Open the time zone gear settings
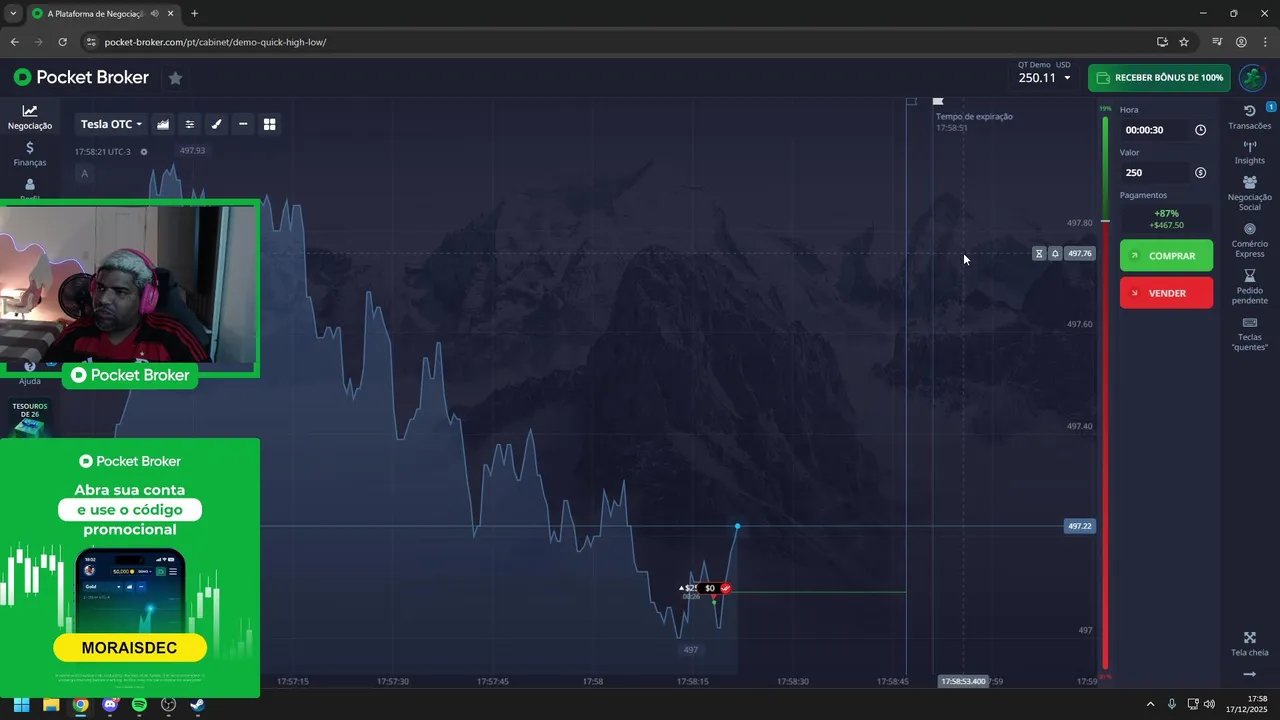1280x720 pixels. tap(144, 152)
